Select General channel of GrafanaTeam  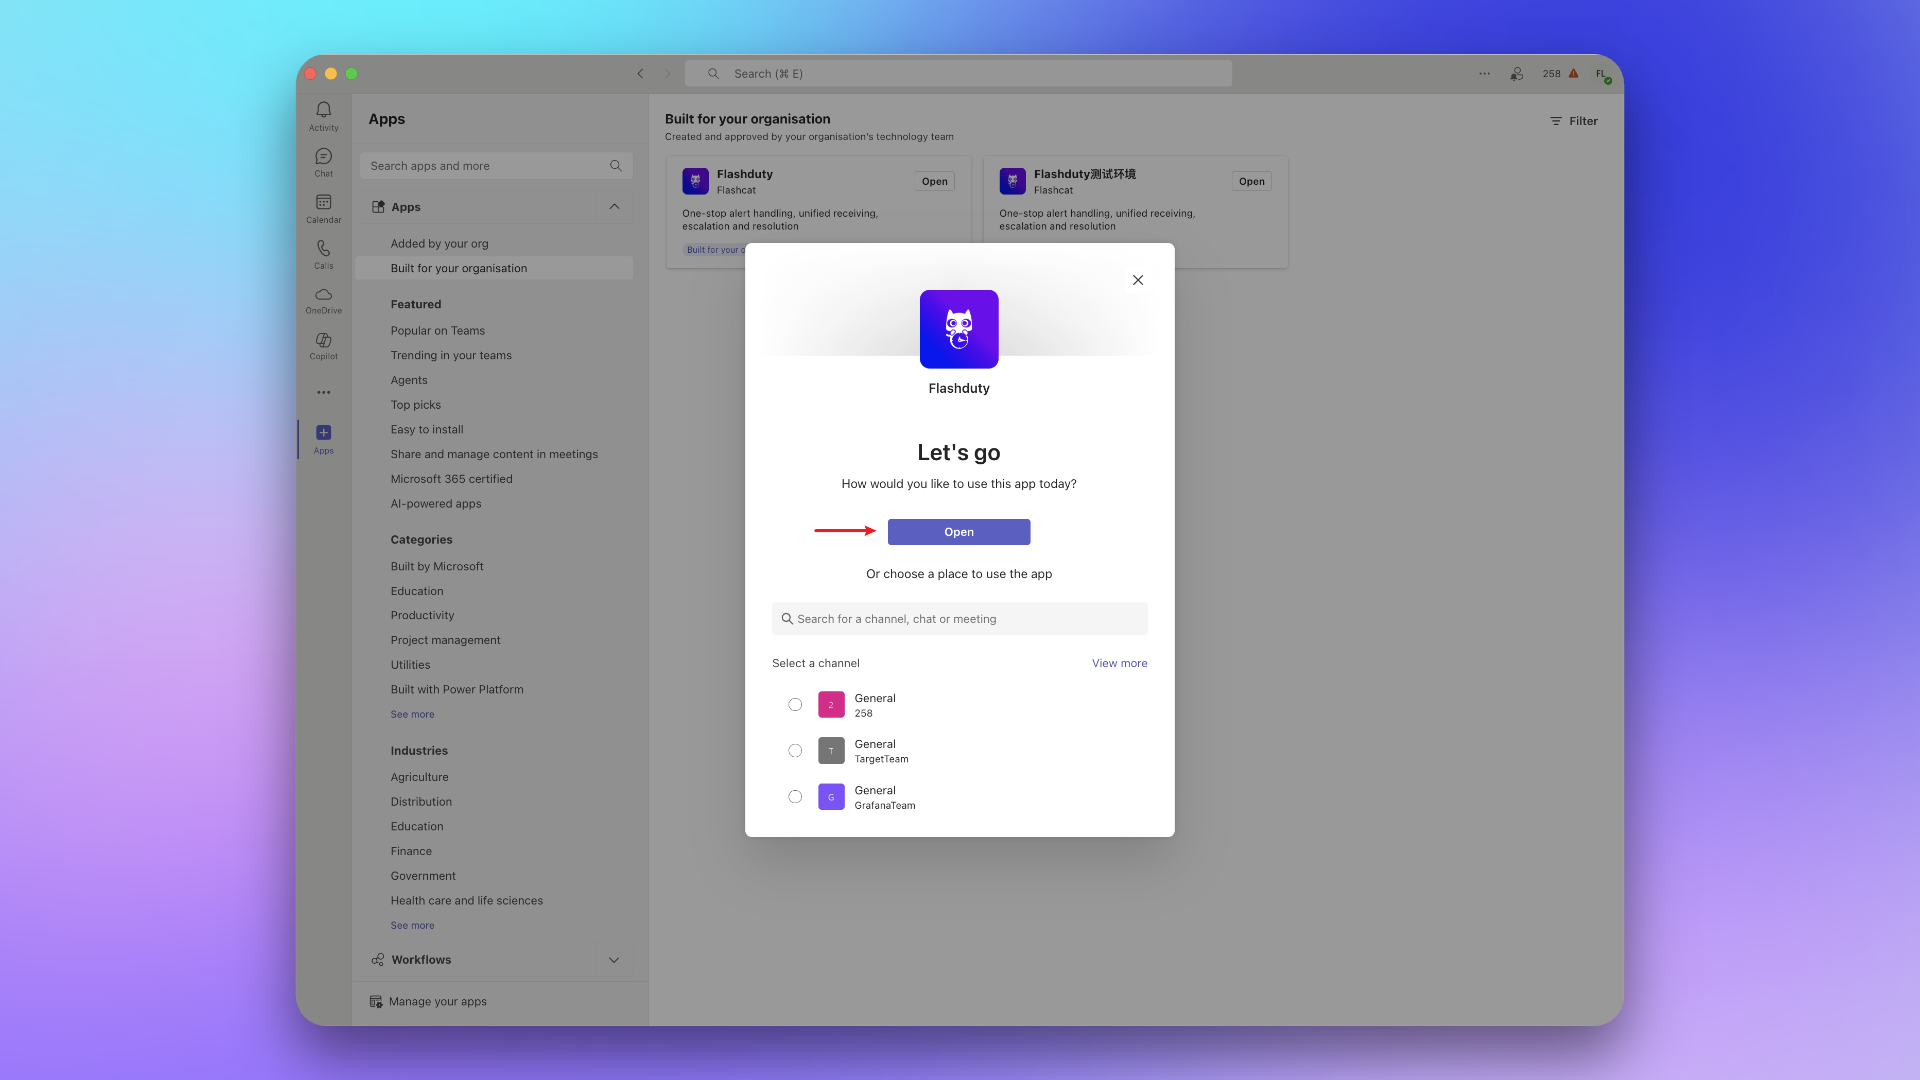pyautogui.click(x=795, y=797)
